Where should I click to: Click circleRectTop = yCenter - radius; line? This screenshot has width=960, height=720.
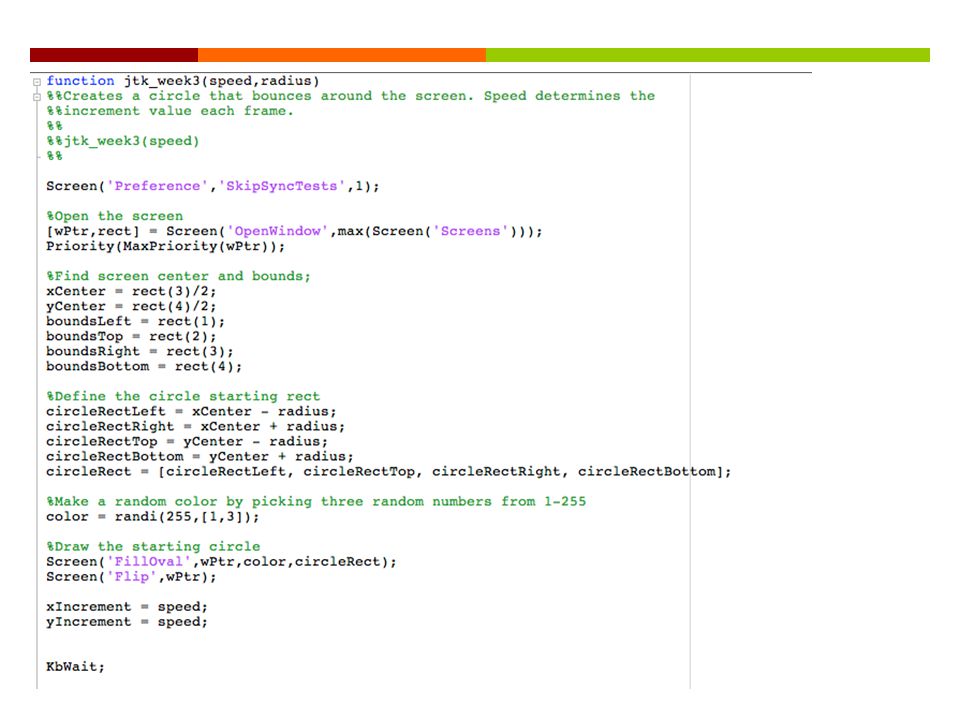click(187, 441)
